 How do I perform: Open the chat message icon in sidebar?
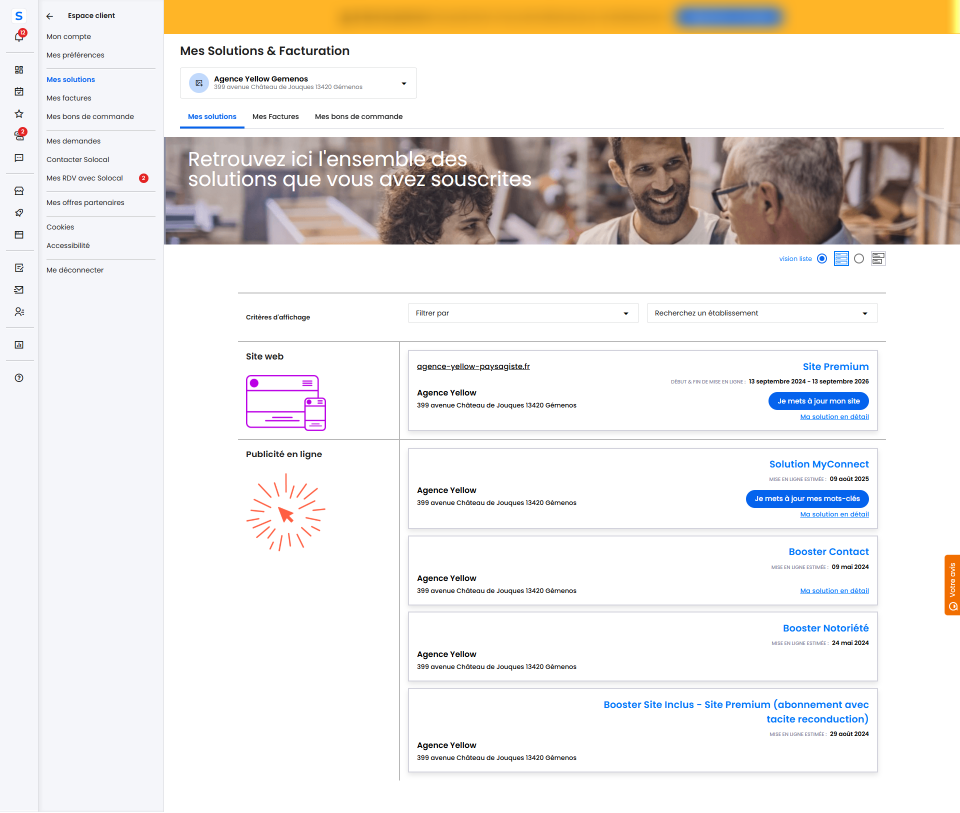tap(19, 158)
